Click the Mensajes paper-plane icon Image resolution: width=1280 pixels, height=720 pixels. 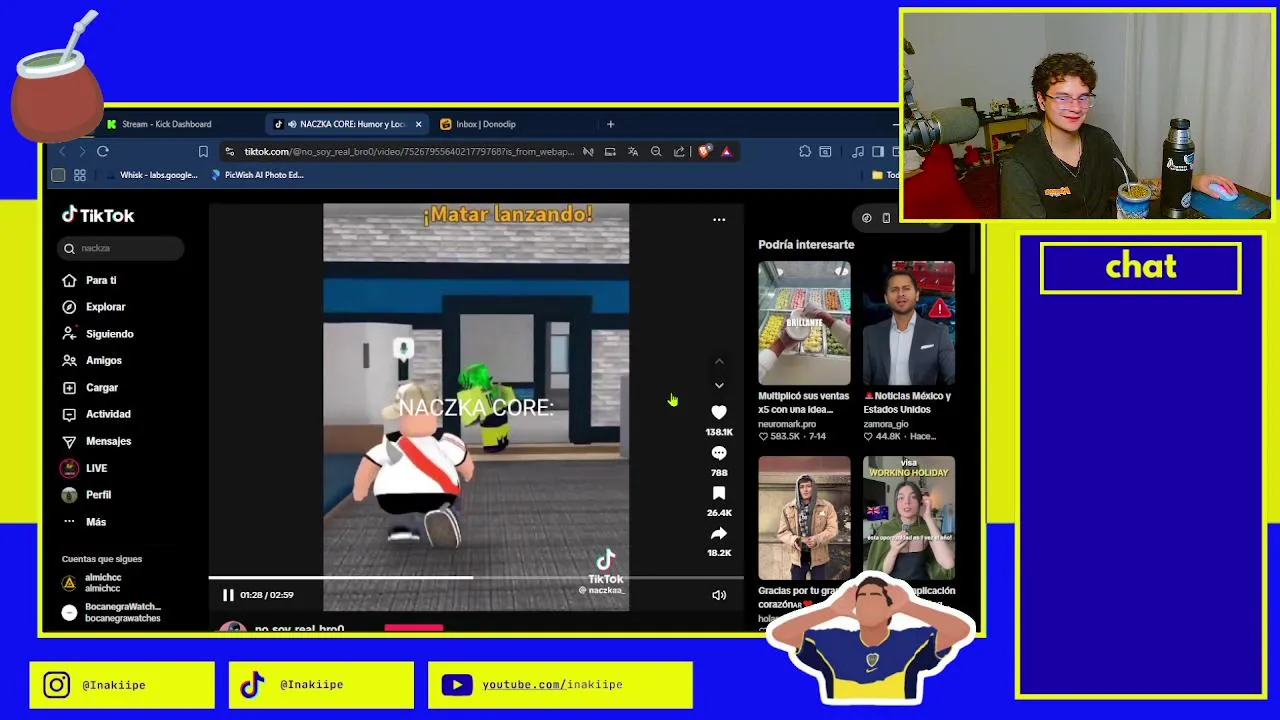[69, 441]
